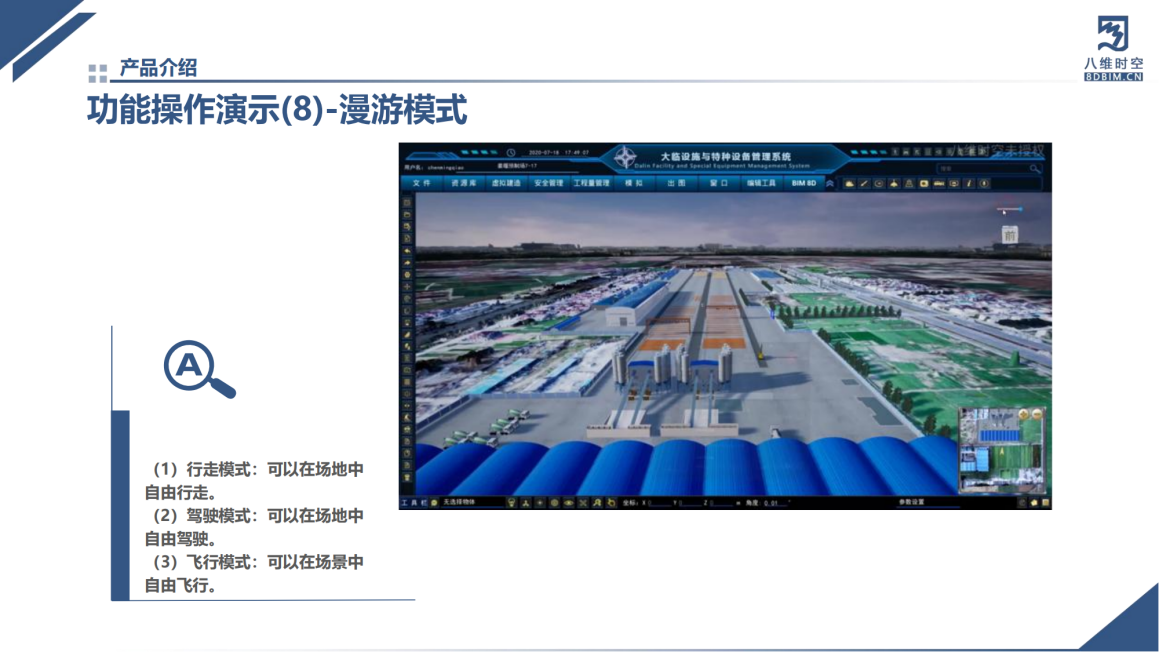This screenshot has width=1159, height=652.
Task: Click the lightbulb icon in bottom toolbar
Action: coord(512,502)
